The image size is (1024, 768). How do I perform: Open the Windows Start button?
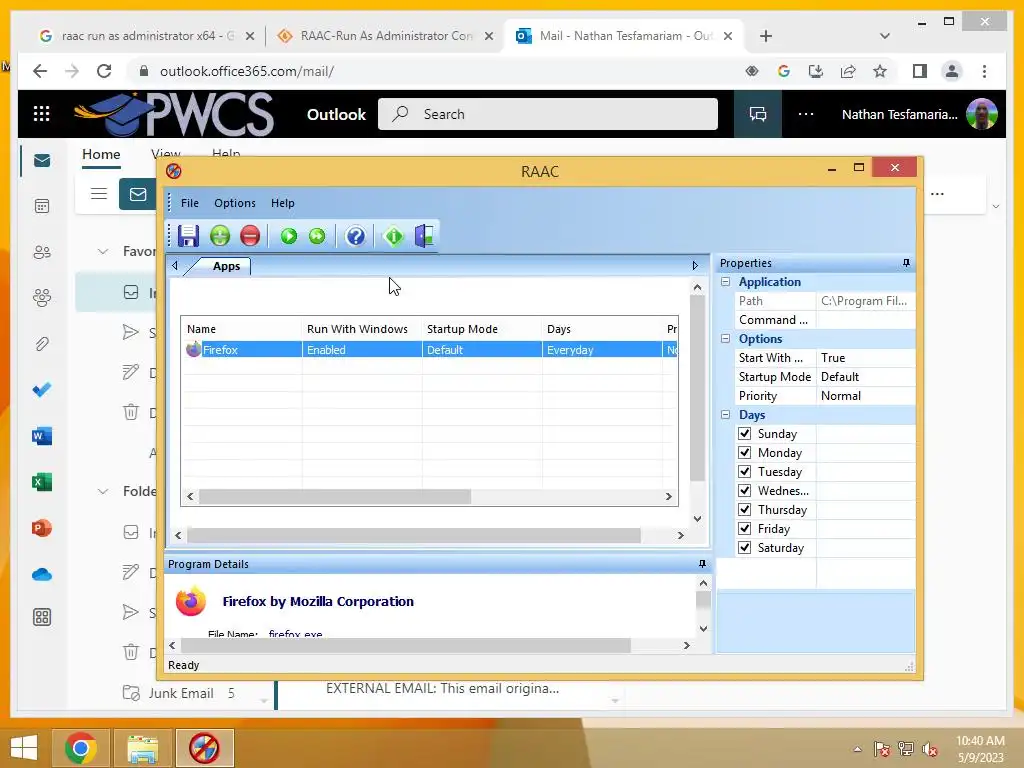click(24, 748)
